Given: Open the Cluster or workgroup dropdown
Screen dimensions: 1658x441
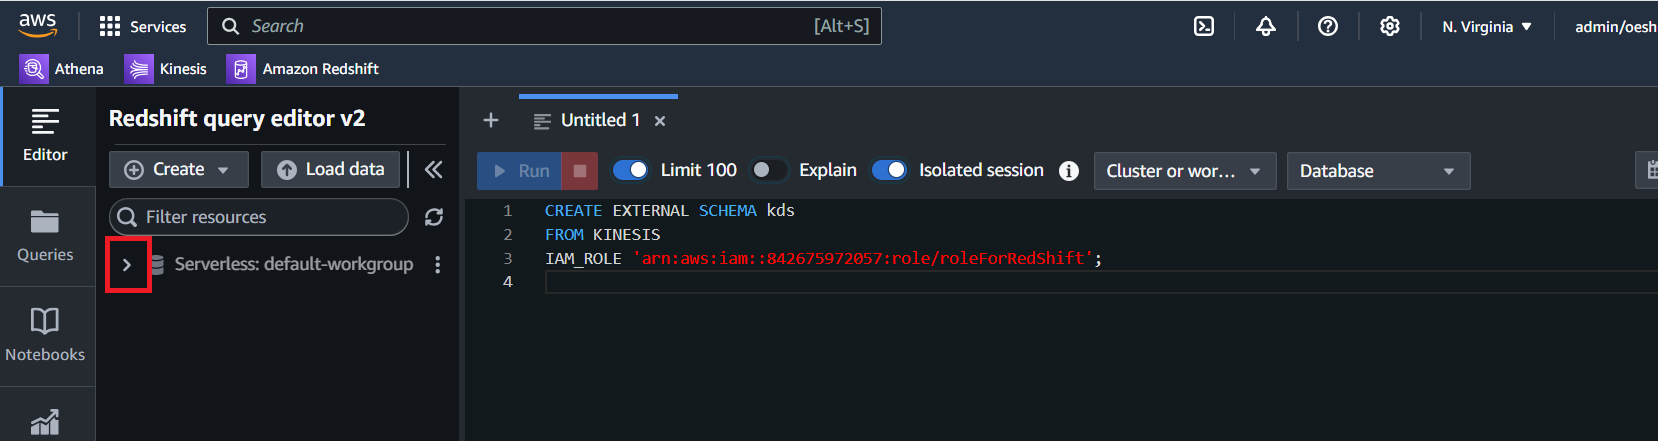Looking at the screenshot, I should click(1185, 171).
